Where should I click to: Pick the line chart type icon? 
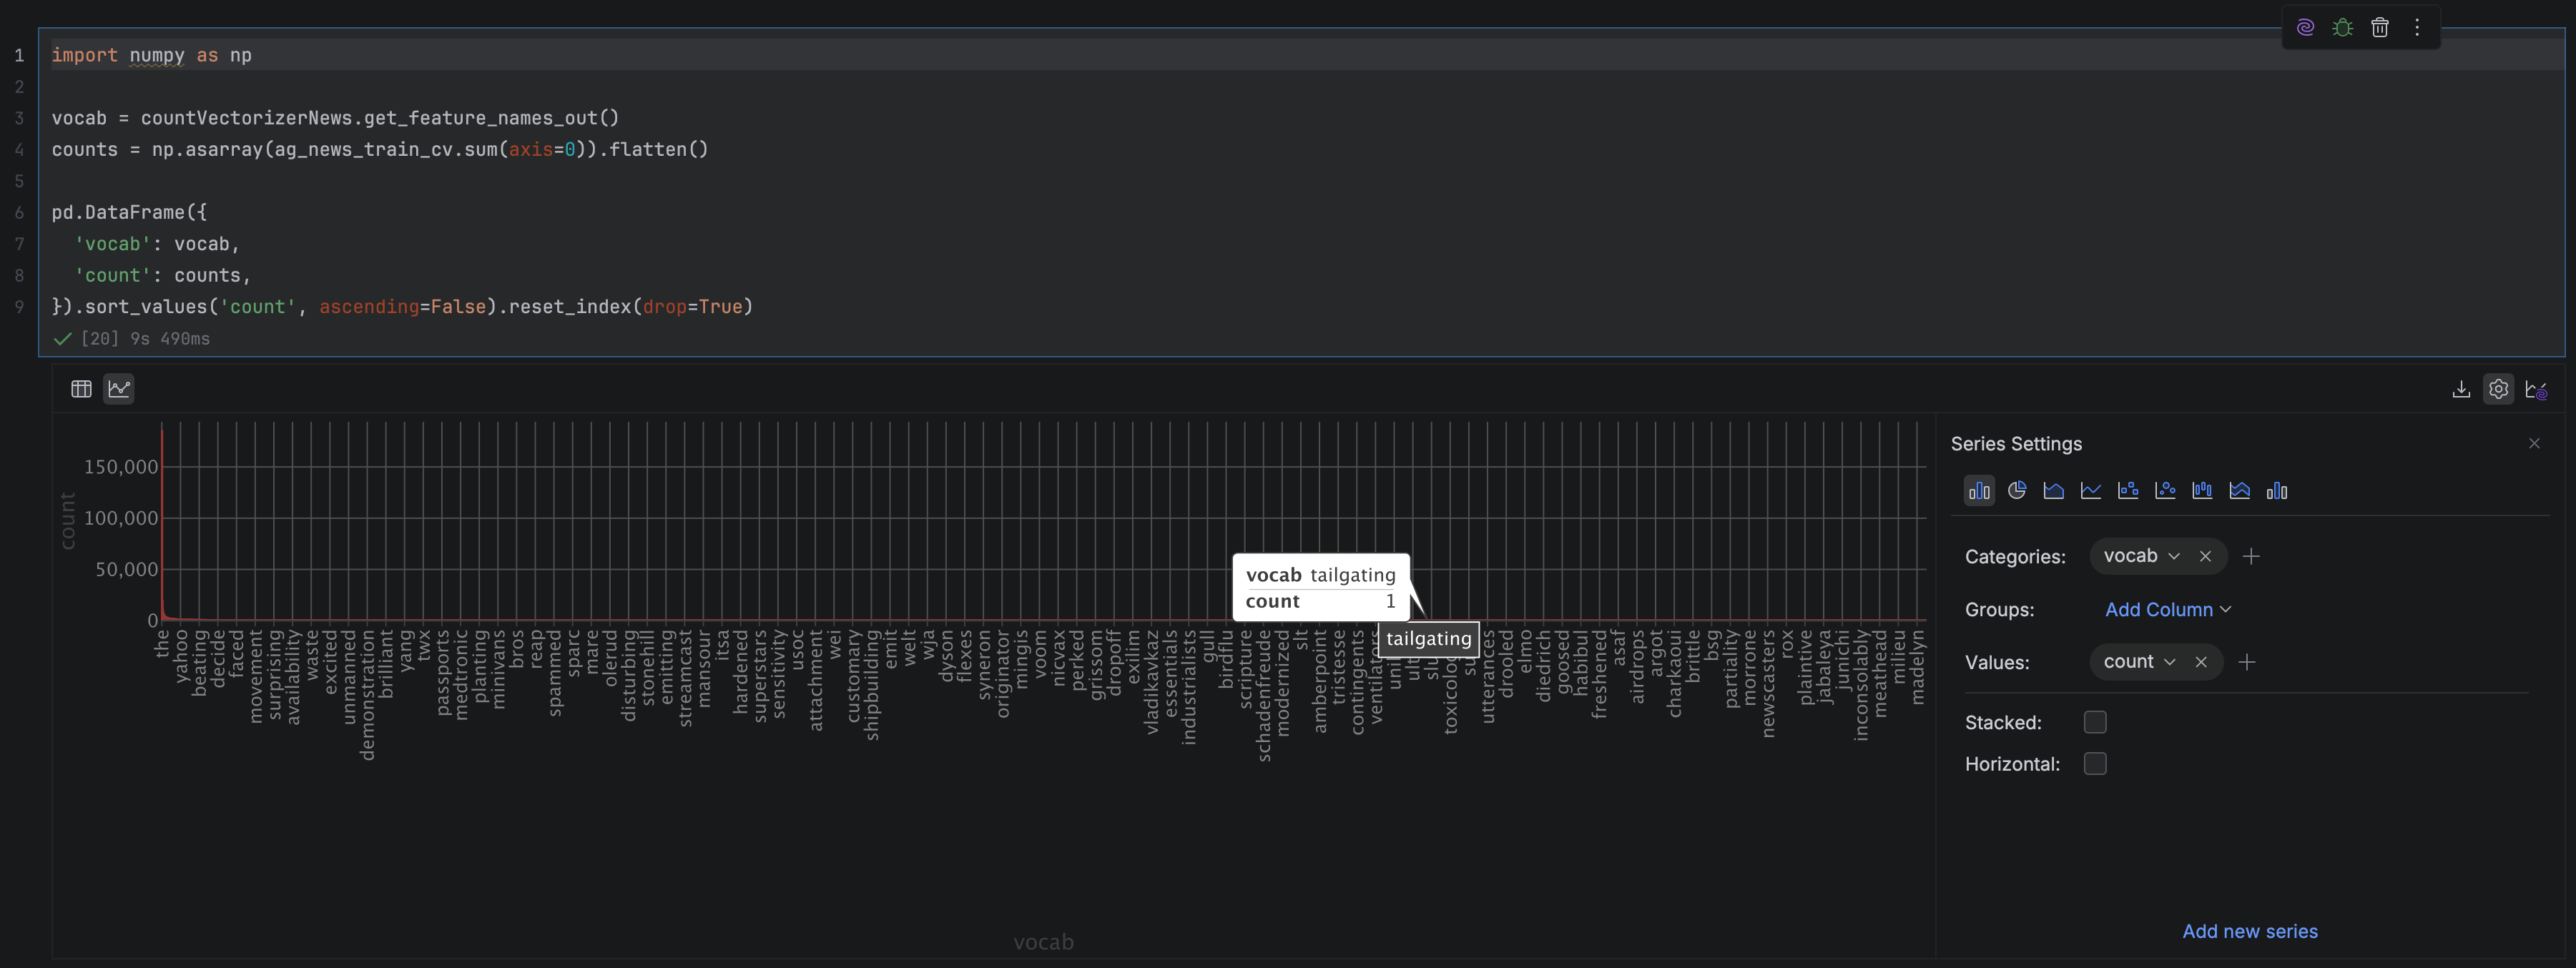click(x=2090, y=490)
